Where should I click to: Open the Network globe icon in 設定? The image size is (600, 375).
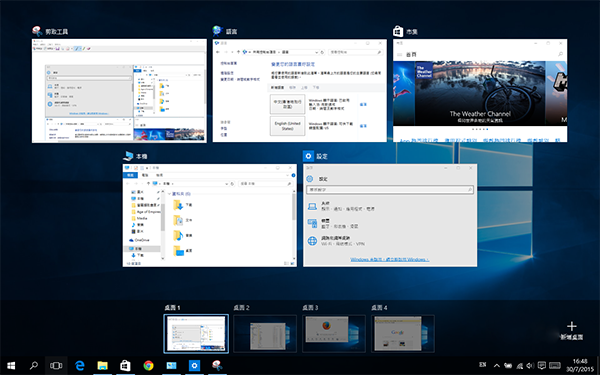pos(312,241)
